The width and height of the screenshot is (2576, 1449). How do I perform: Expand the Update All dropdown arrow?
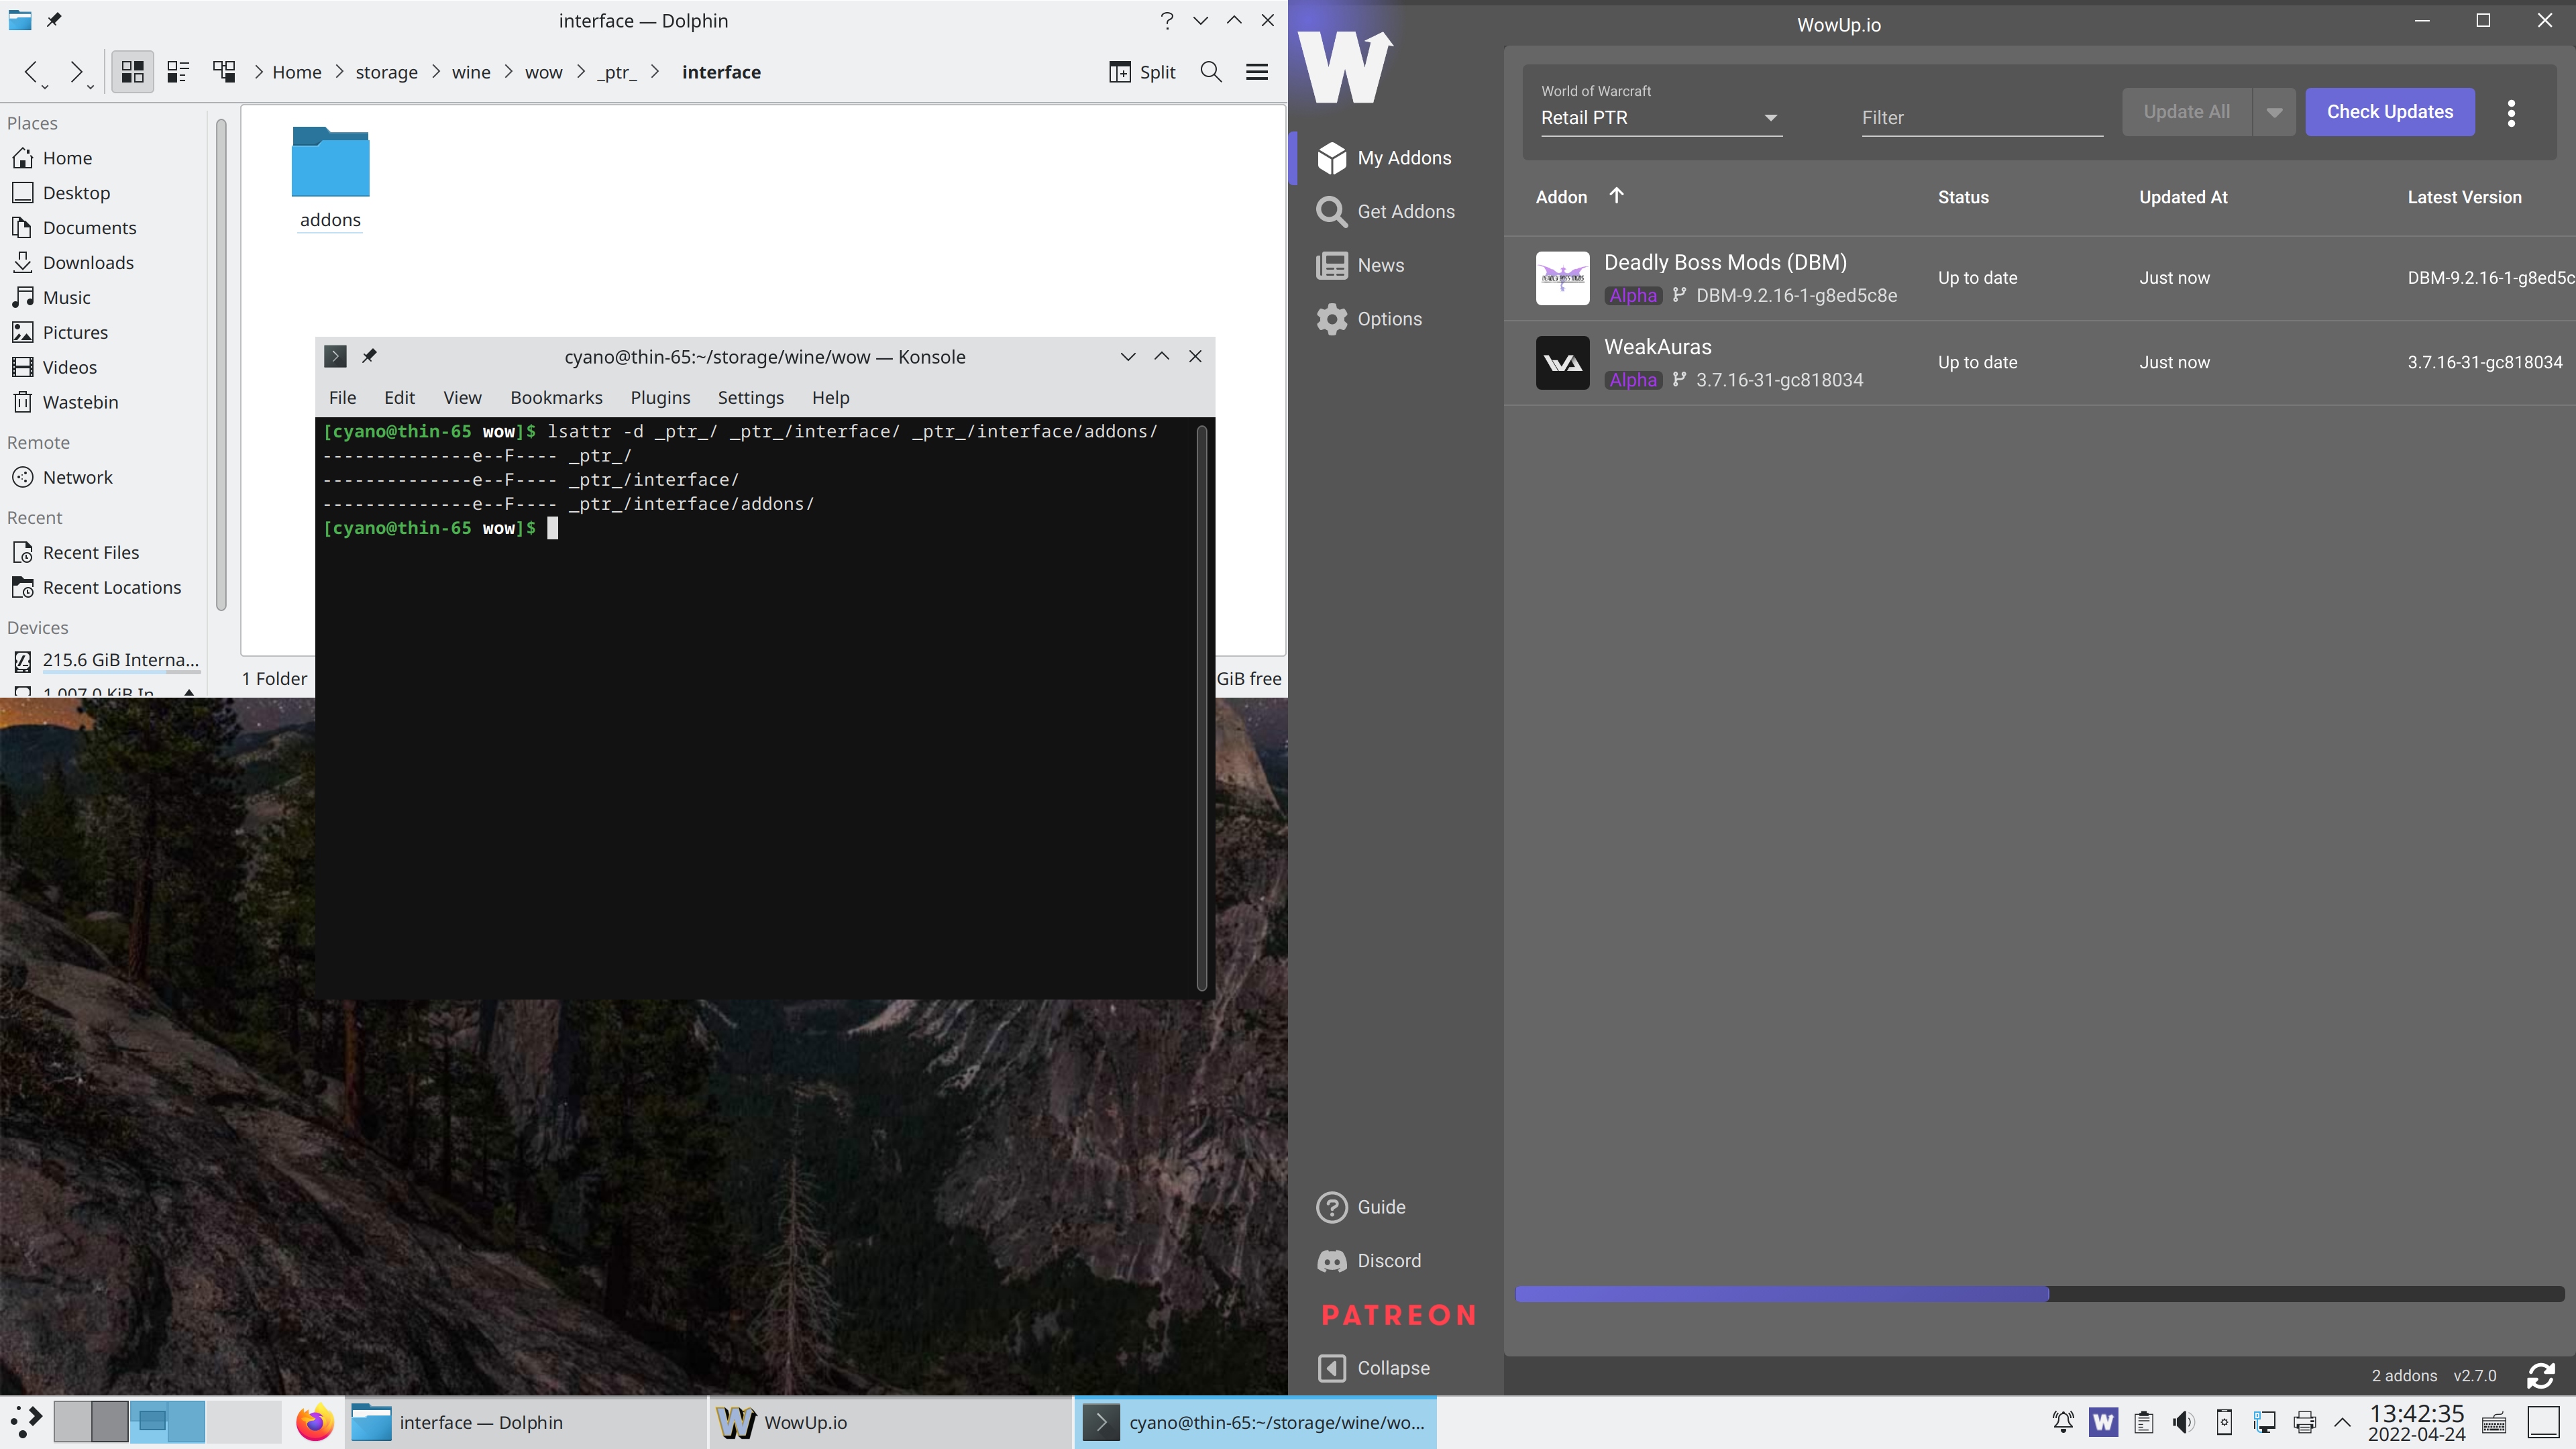point(2273,112)
